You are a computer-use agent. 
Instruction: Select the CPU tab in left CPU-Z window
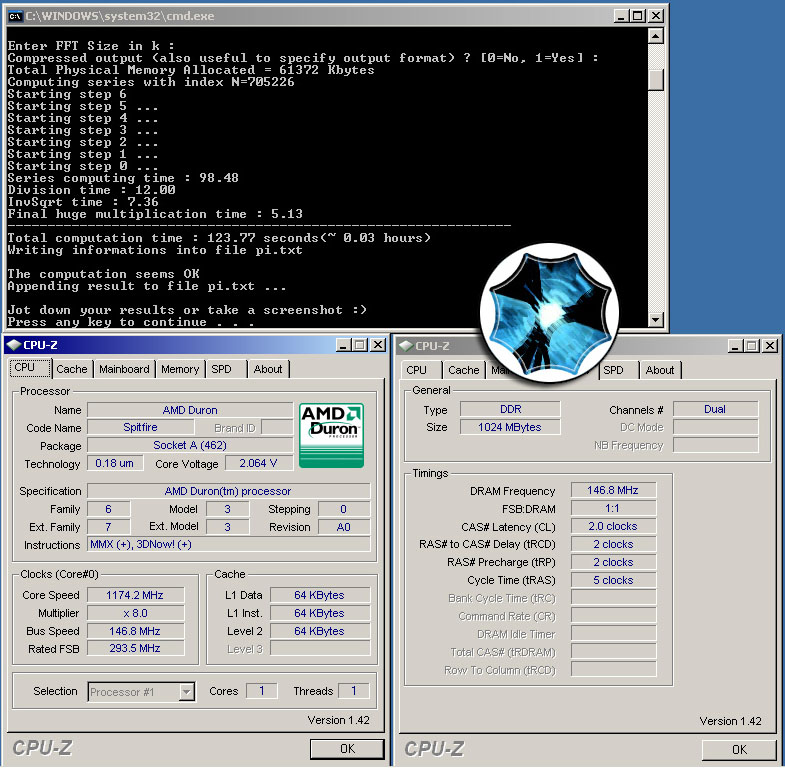30,368
